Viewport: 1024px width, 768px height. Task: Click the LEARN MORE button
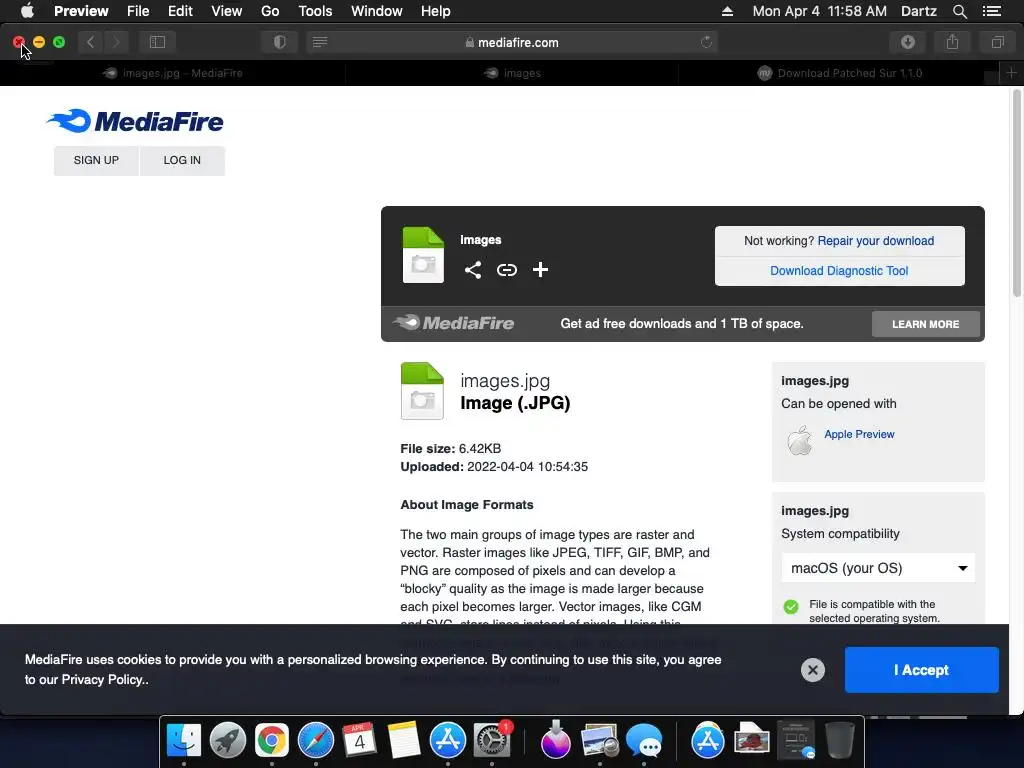[925, 324]
